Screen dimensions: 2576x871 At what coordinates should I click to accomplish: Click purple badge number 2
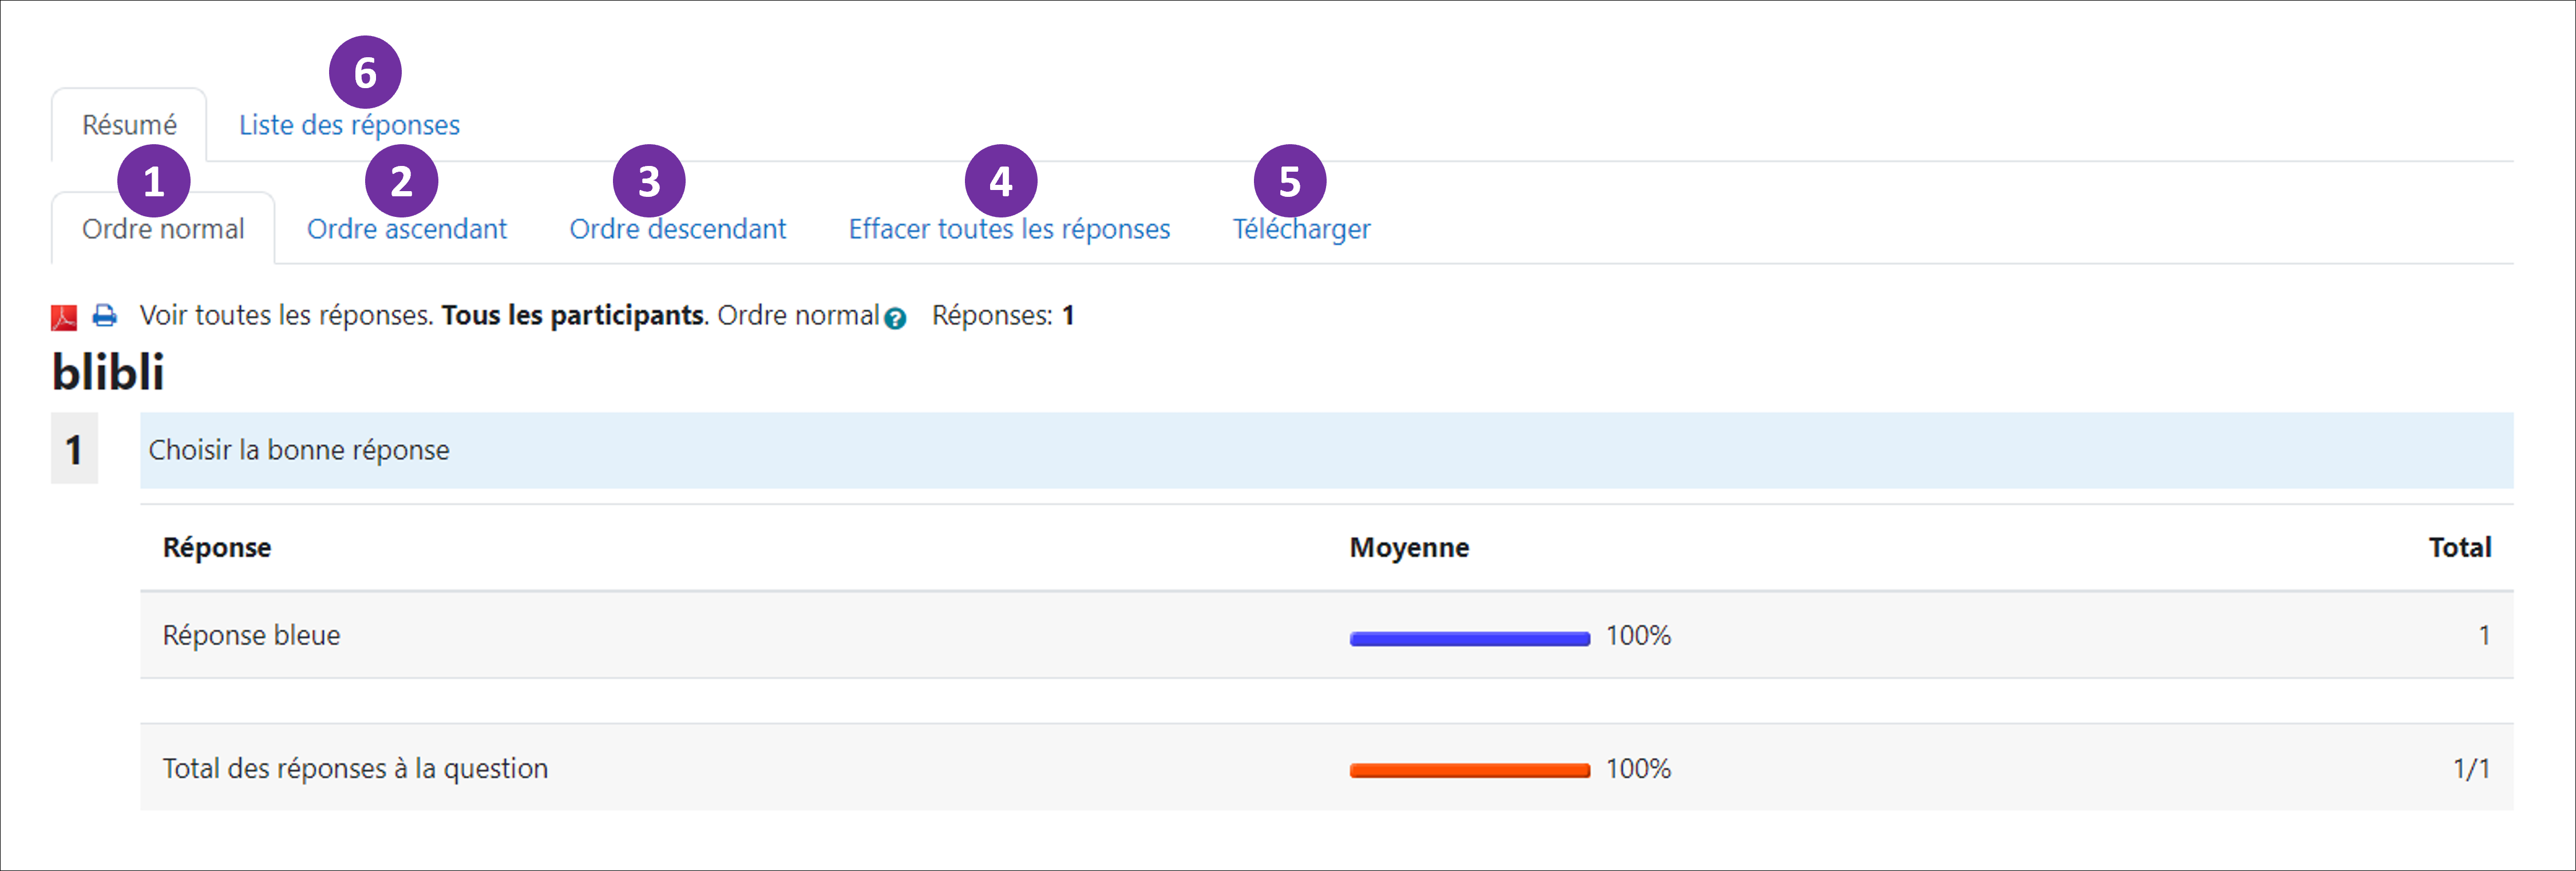401,181
